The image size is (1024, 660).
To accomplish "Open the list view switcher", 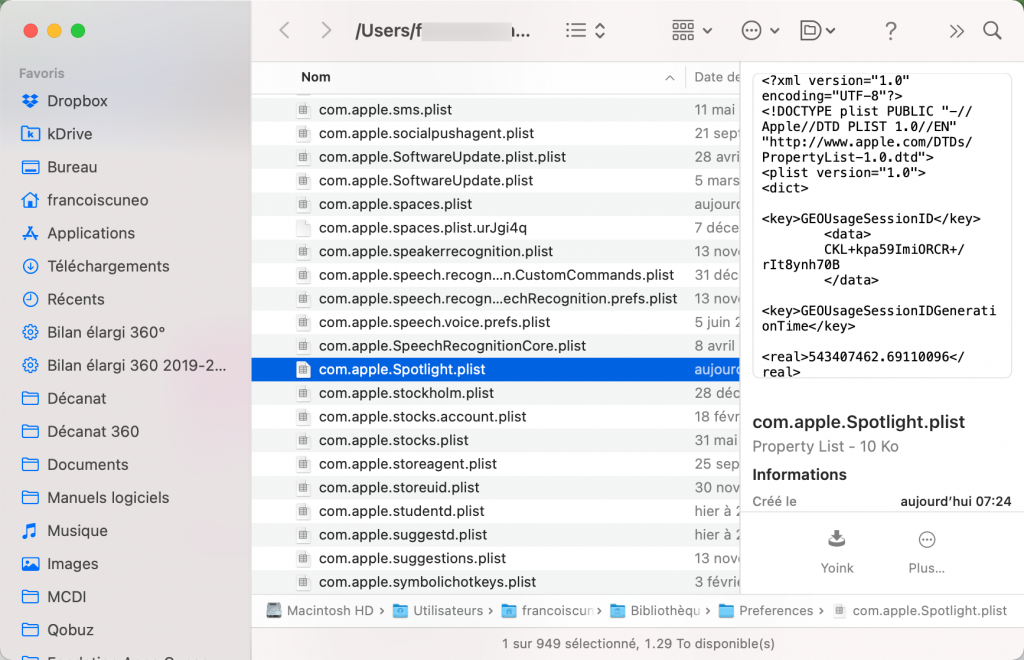I will [x=585, y=30].
